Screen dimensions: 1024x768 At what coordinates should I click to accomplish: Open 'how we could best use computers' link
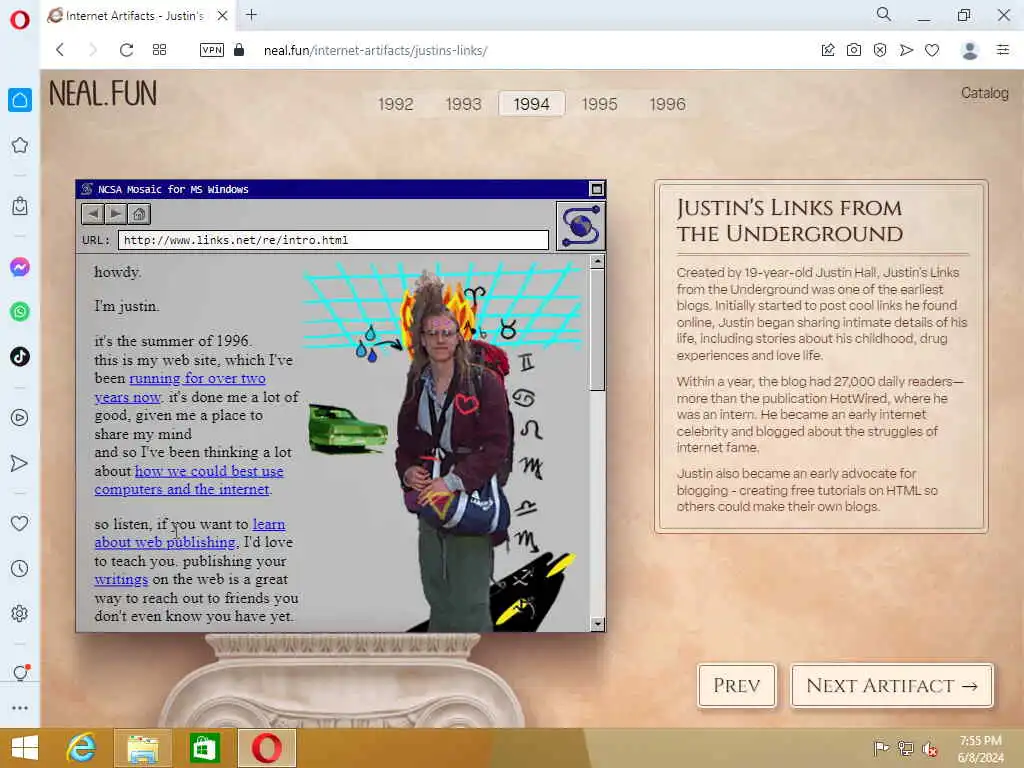[189, 480]
